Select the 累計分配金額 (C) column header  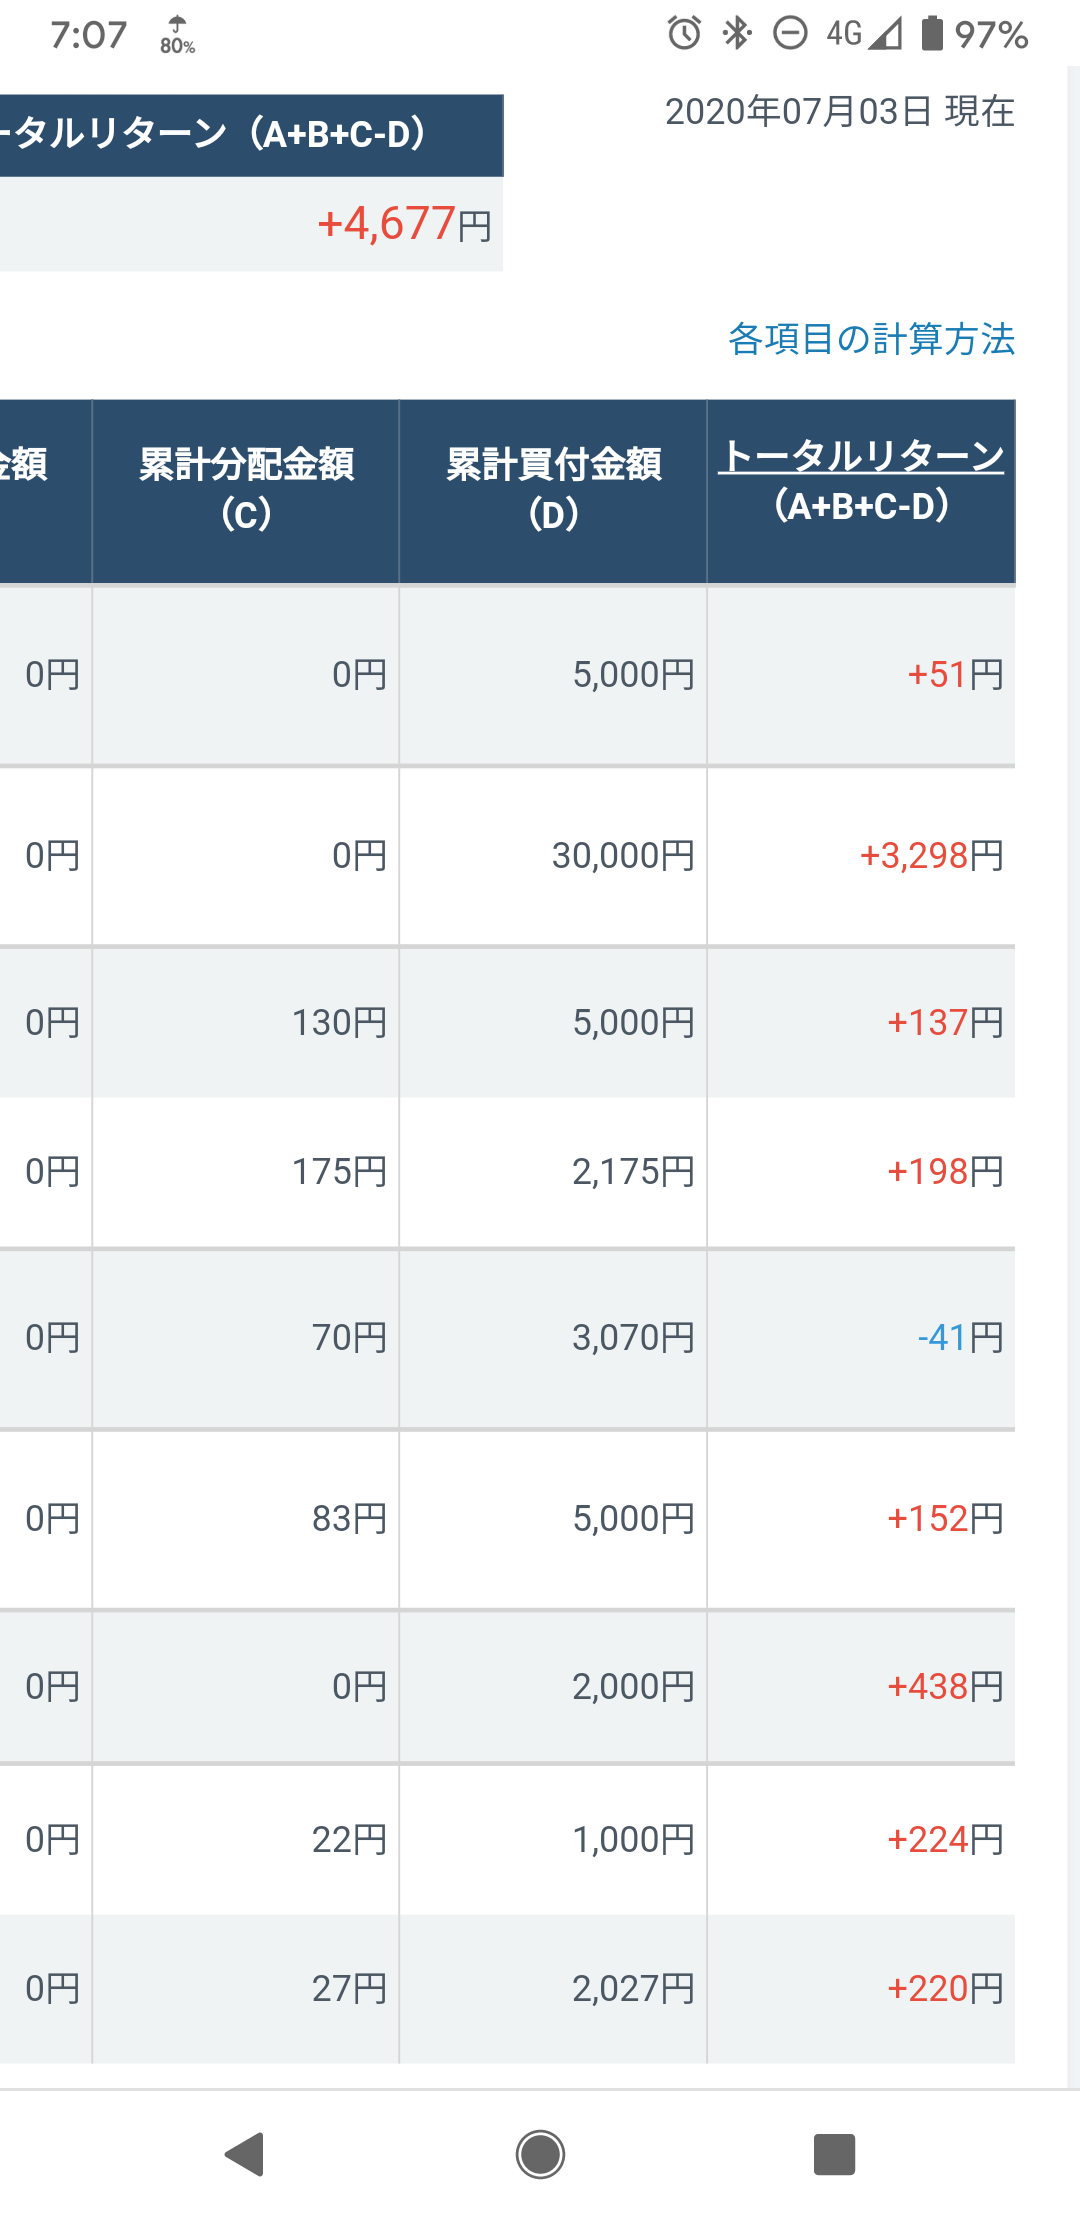point(246,491)
